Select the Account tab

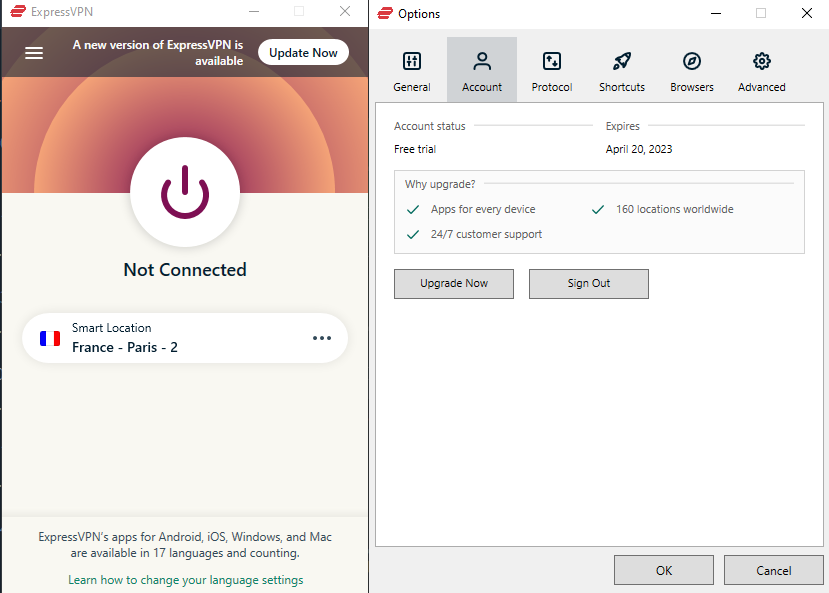tap(482, 72)
